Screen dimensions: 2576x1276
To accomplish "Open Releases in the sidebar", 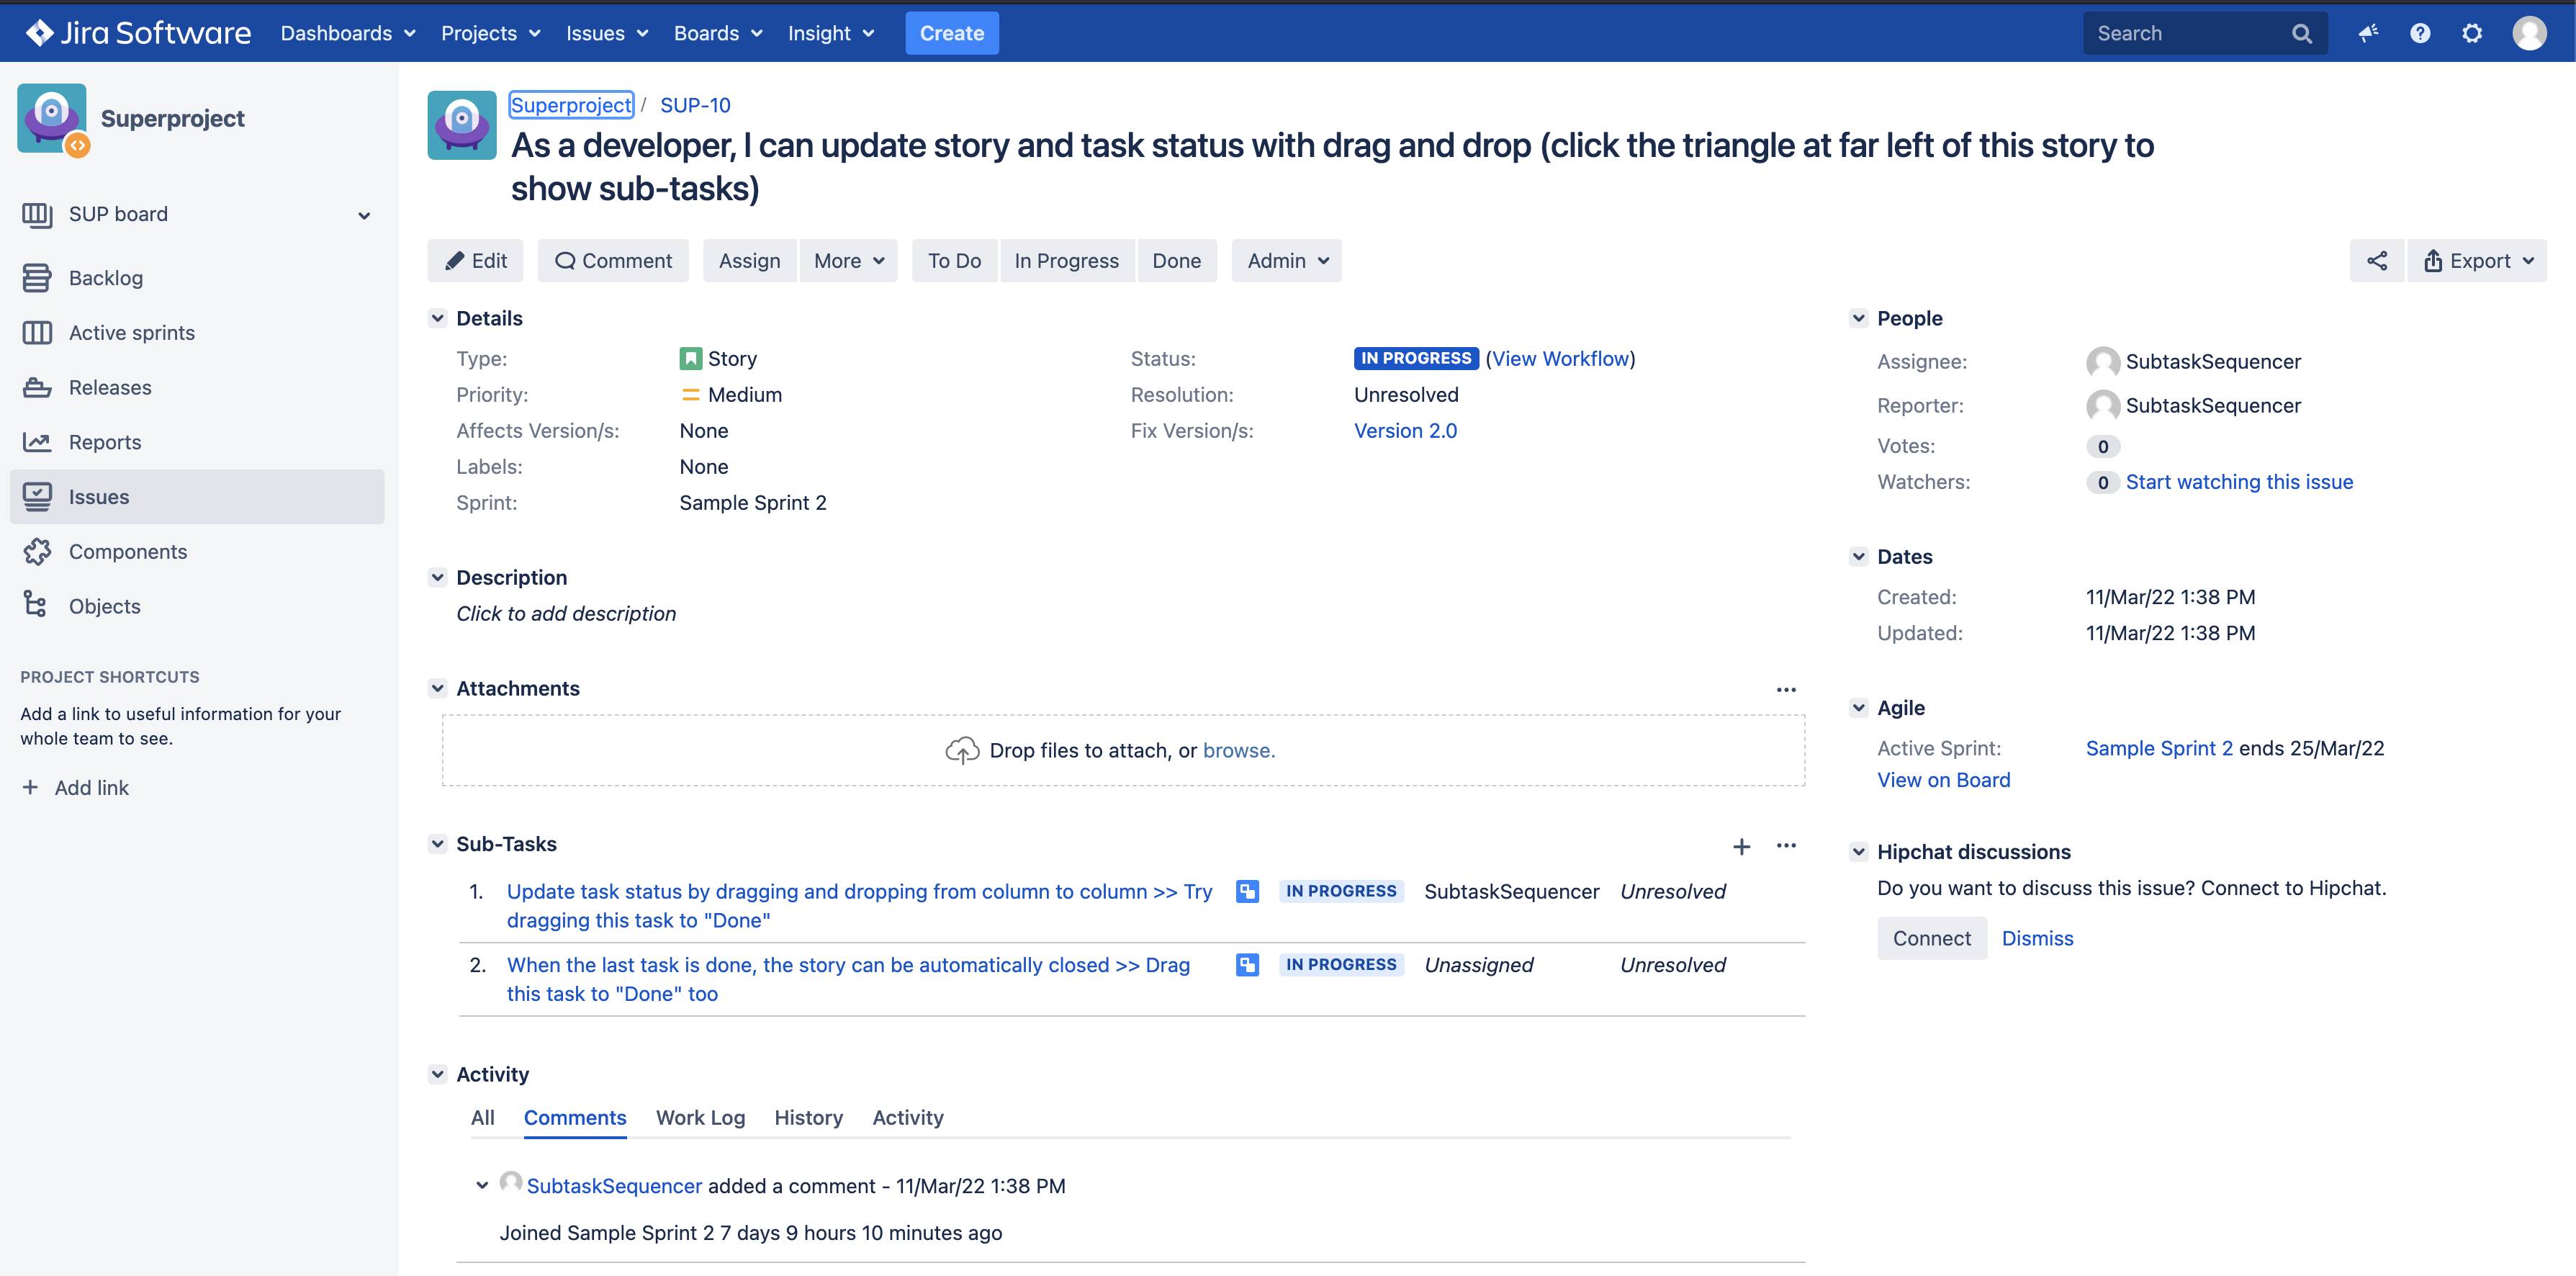I will 110,388.
